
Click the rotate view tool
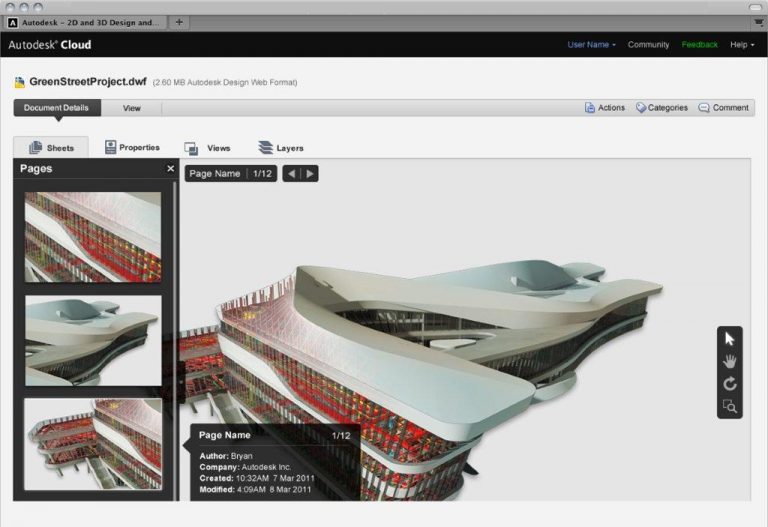(x=729, y=384)
